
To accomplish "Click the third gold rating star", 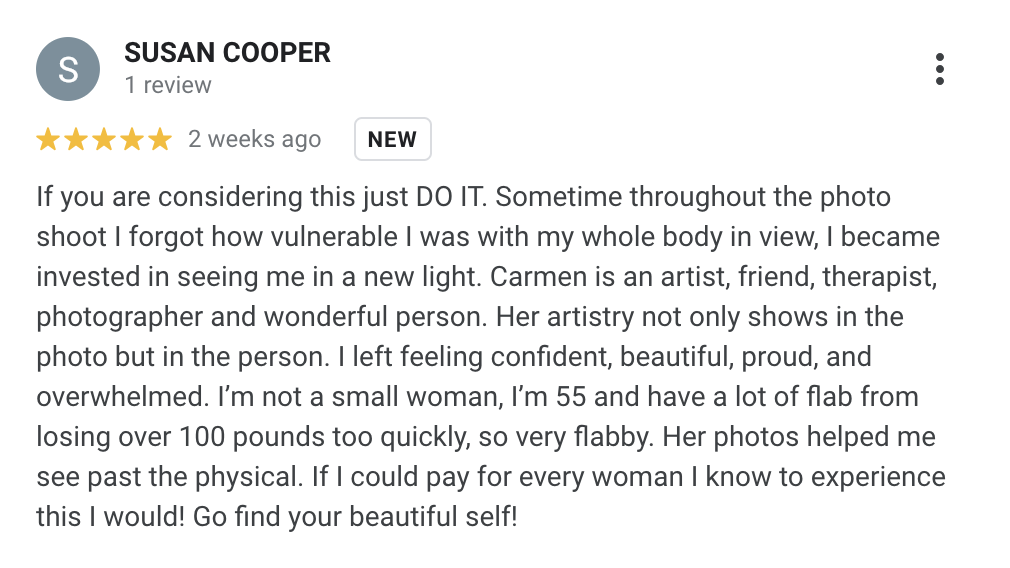I will (104, 139).
